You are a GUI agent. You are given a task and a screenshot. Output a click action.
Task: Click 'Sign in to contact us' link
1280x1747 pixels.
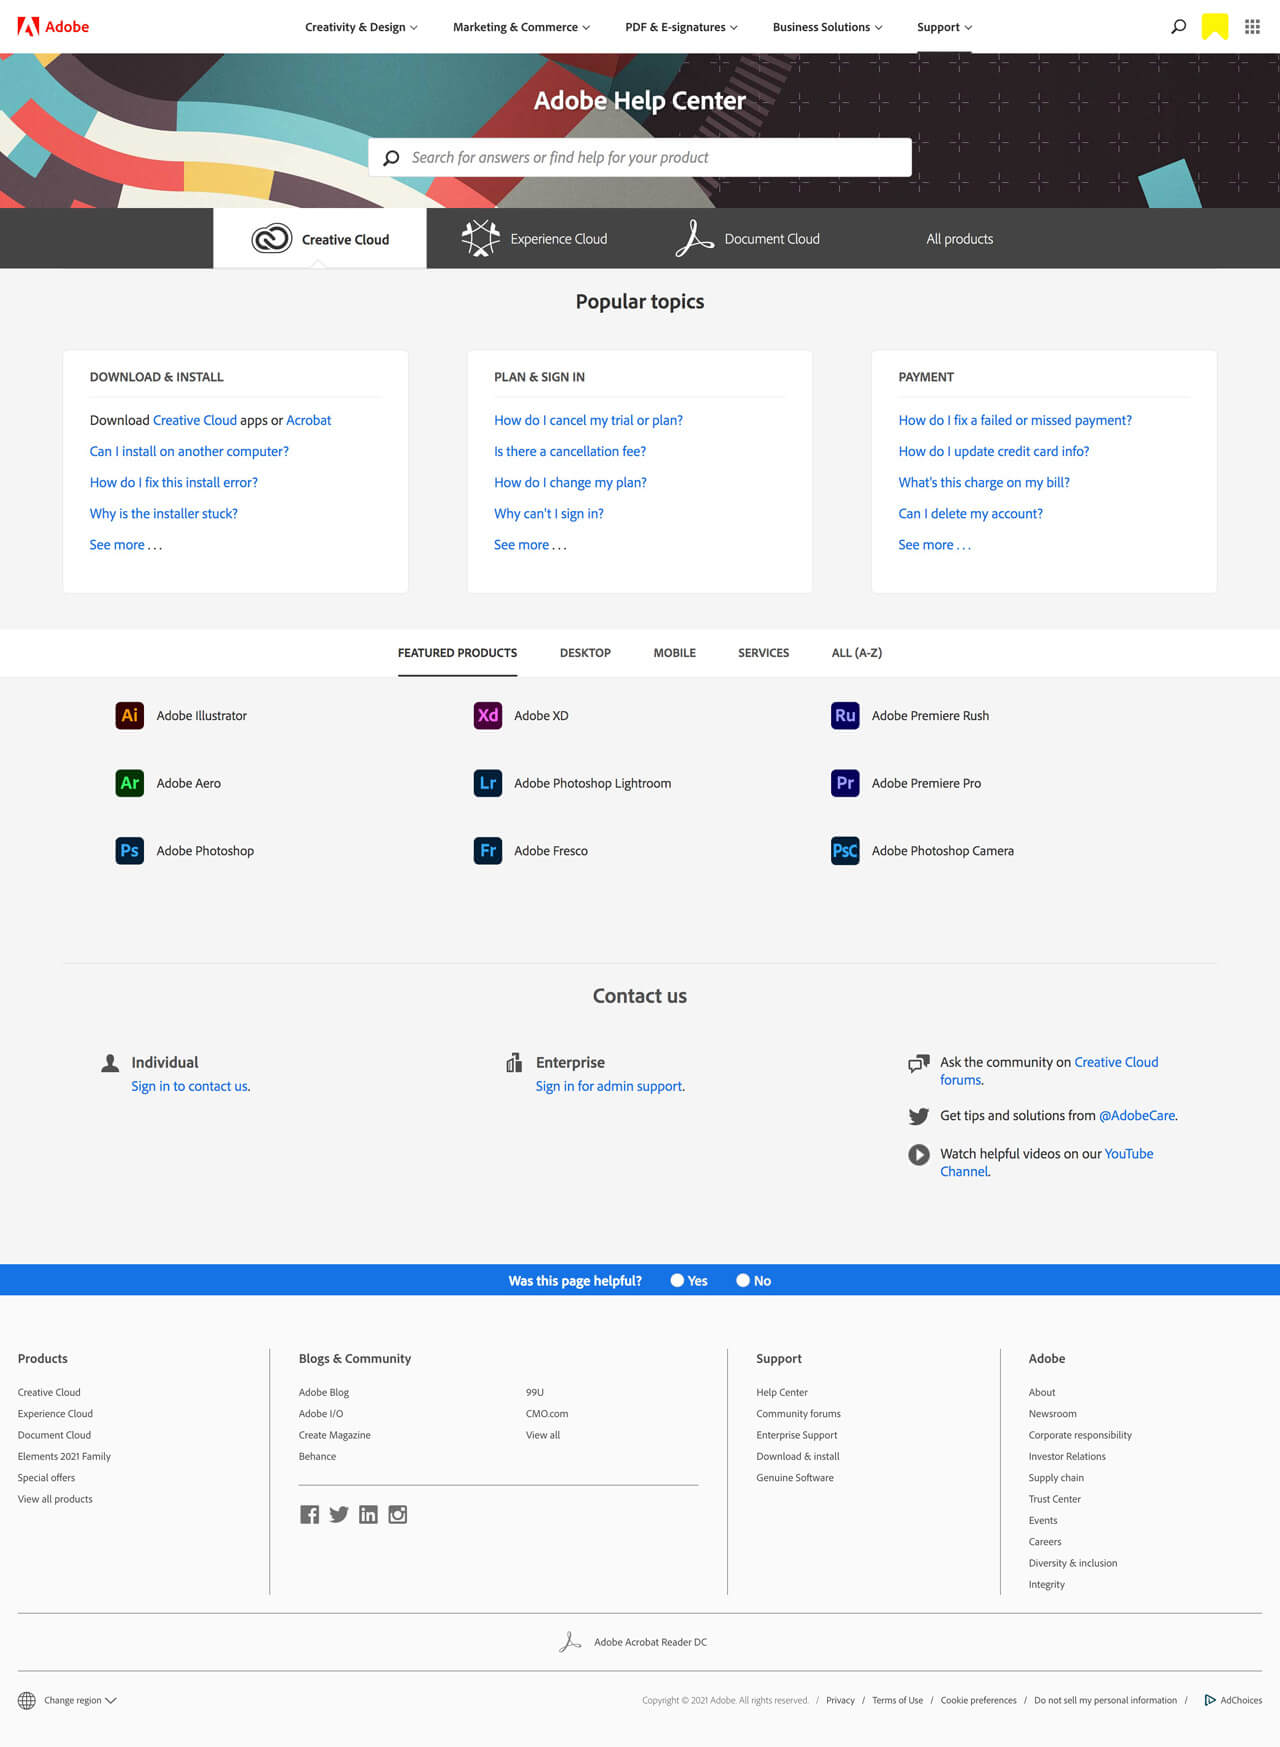point(190,1086)
